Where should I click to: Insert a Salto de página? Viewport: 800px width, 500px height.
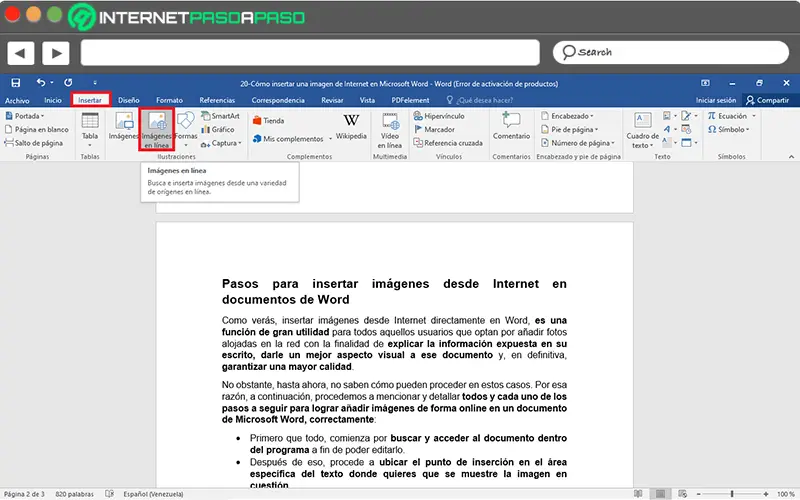[34, 143]
